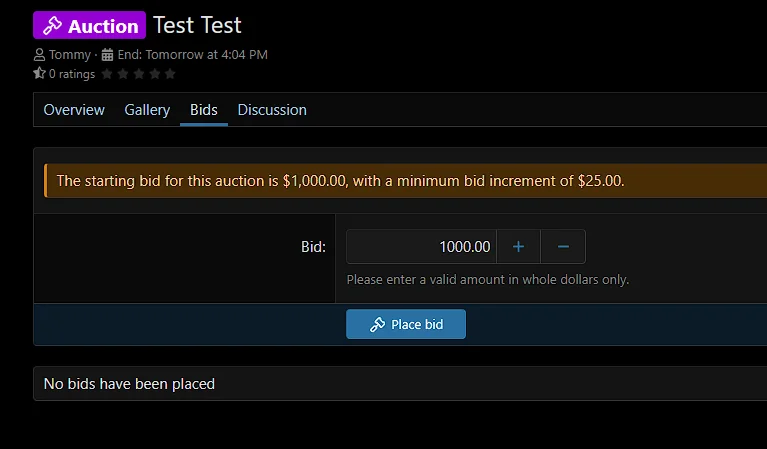Open Tommy's user profile link

[70, 54]
